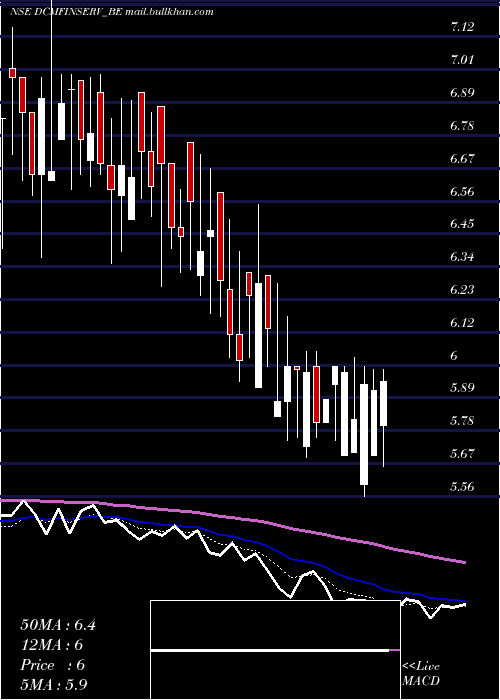Click the 5MA : 5.9 readout
This screenshot has width=500, height=700.
[x=56, y=684]
